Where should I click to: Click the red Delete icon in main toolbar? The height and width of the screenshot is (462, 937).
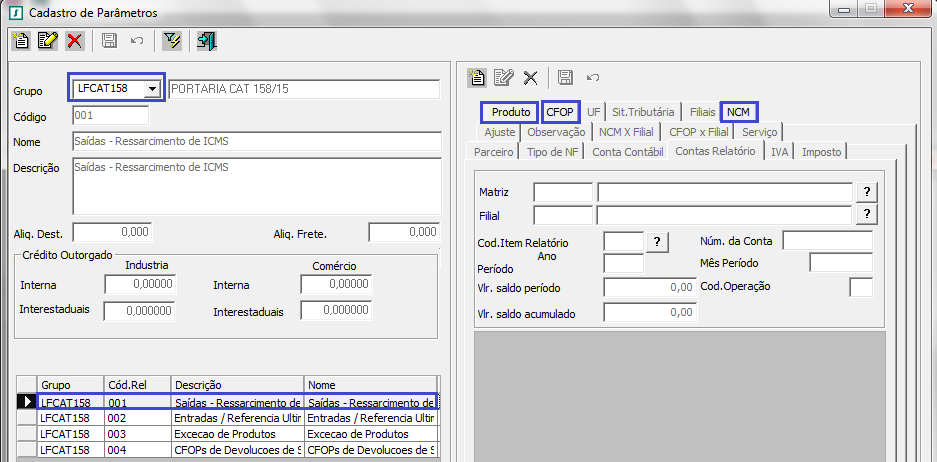[75, 41]
